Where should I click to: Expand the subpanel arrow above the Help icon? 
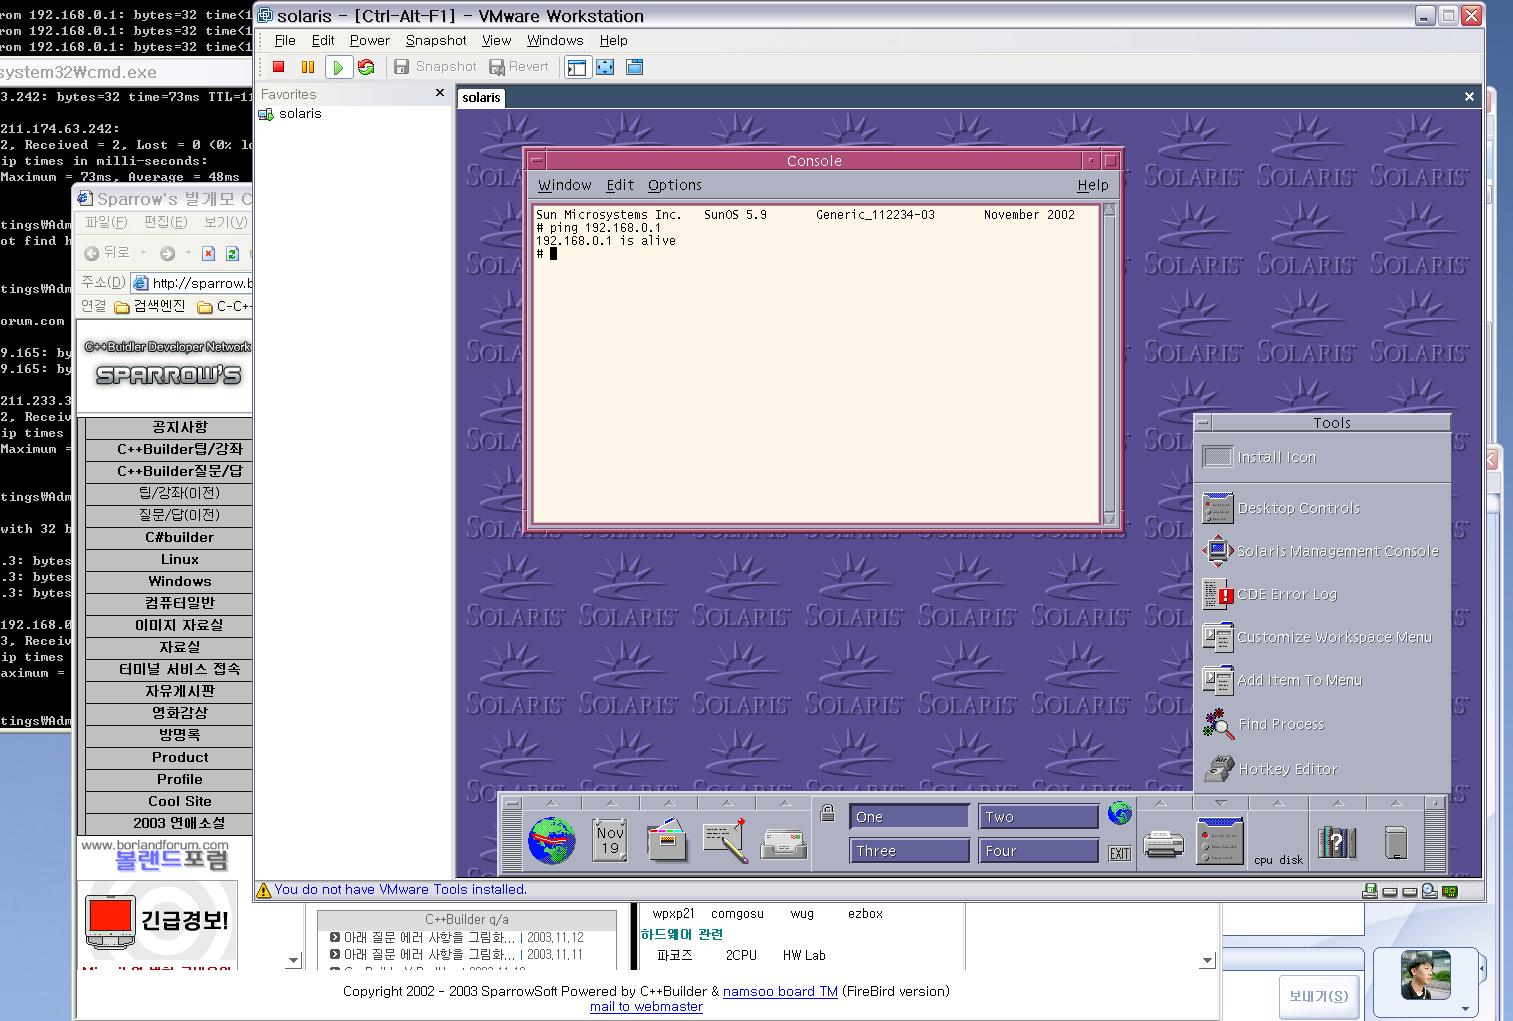click(x=1338, y=803)
